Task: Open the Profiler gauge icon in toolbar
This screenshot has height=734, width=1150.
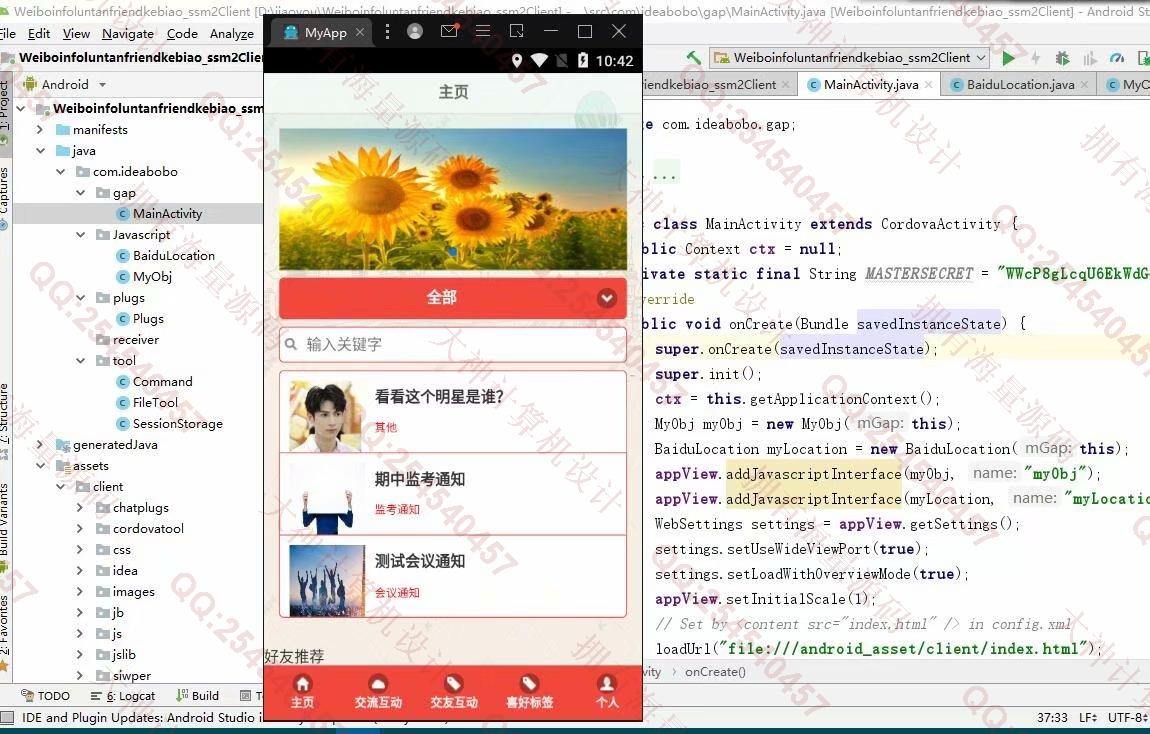Action: tap(1117, 58)
